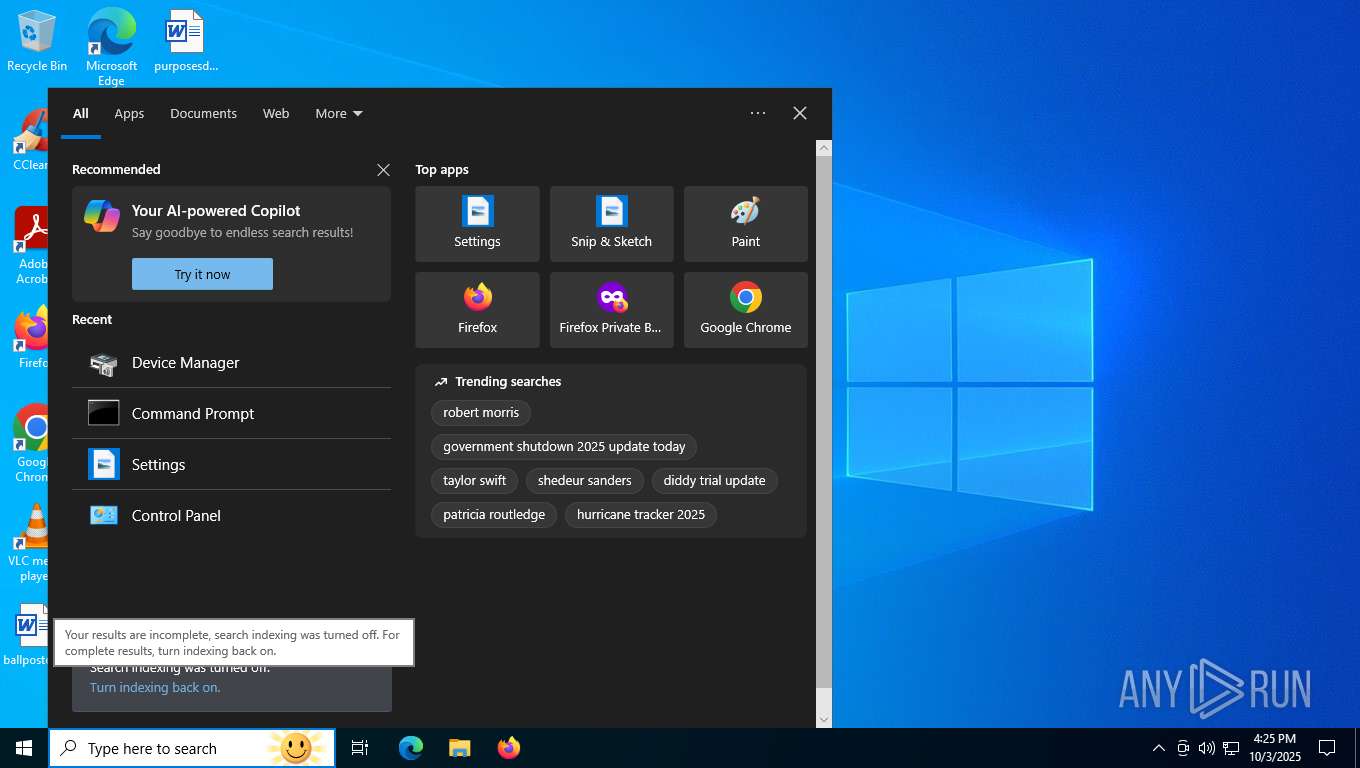Open Settings tile in Top apps

click(x=477, y=224)
